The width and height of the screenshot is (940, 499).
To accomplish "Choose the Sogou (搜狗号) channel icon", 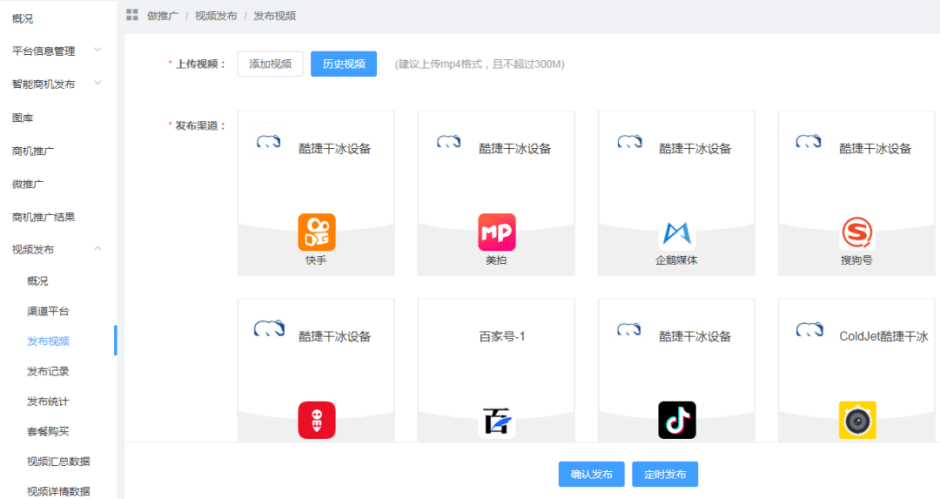I will point(857,233).
